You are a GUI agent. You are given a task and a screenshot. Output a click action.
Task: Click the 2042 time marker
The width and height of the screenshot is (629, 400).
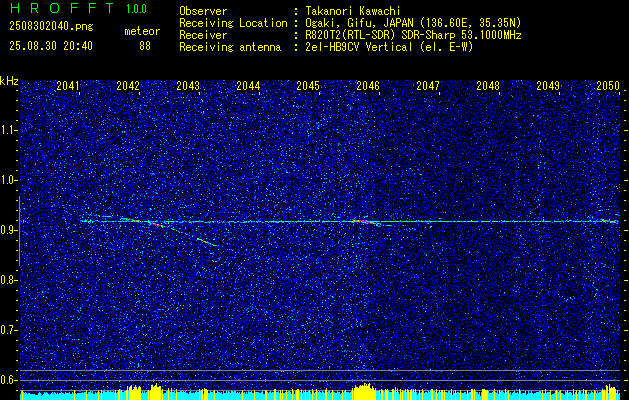pos(128,86)
